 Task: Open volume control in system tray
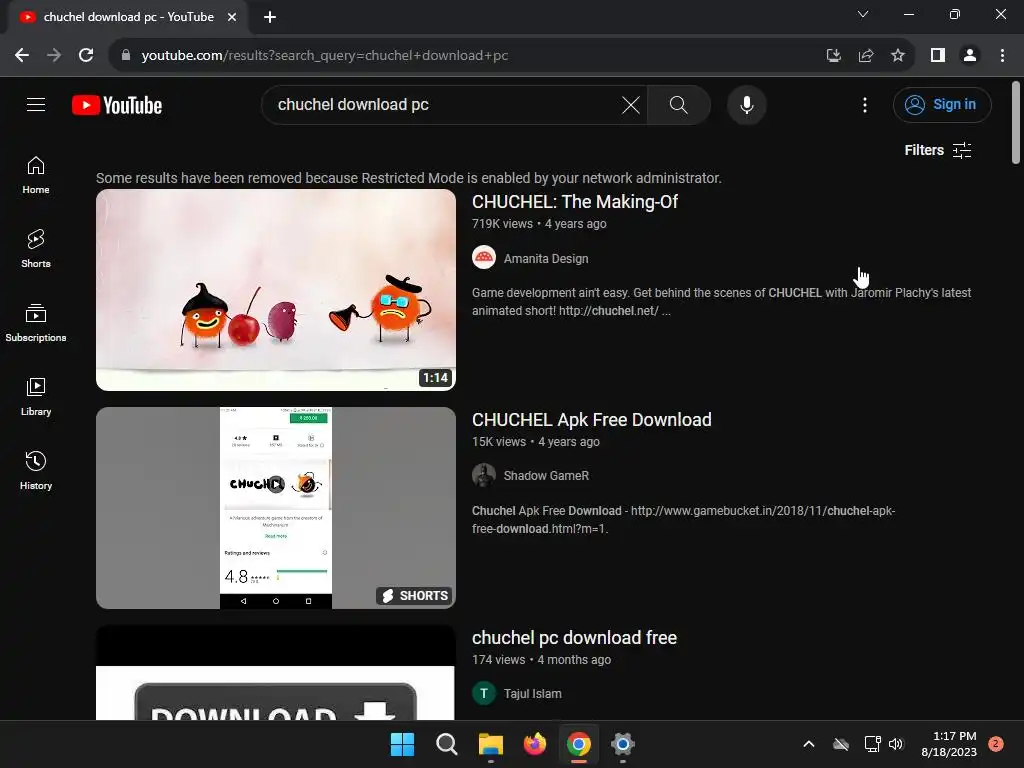tap(896, 744)
